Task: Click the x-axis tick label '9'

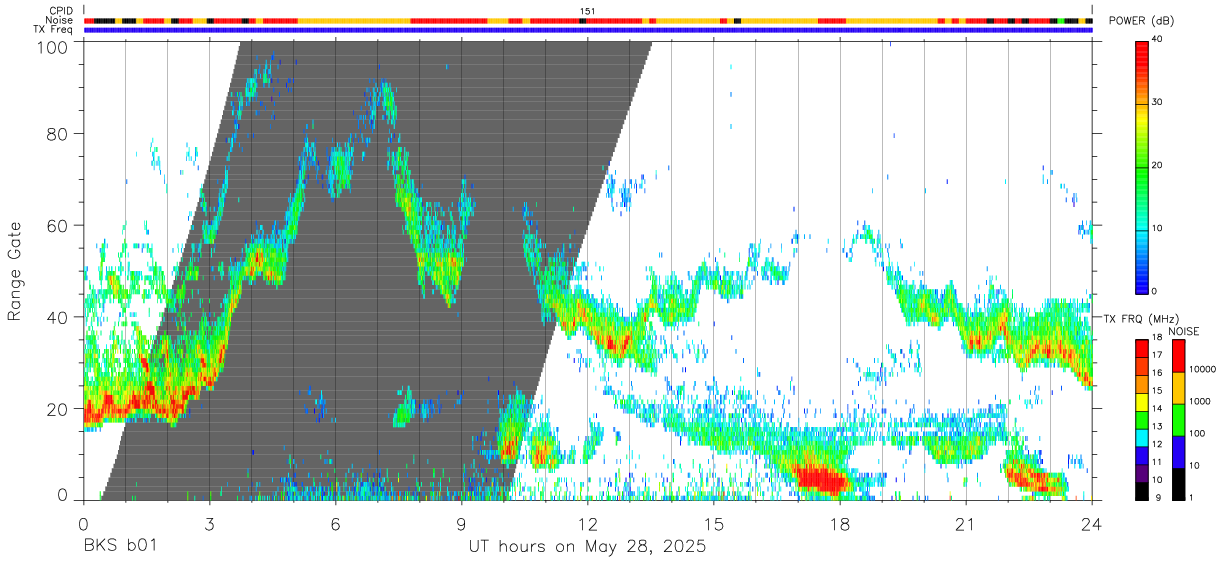Action: point(461,524)
